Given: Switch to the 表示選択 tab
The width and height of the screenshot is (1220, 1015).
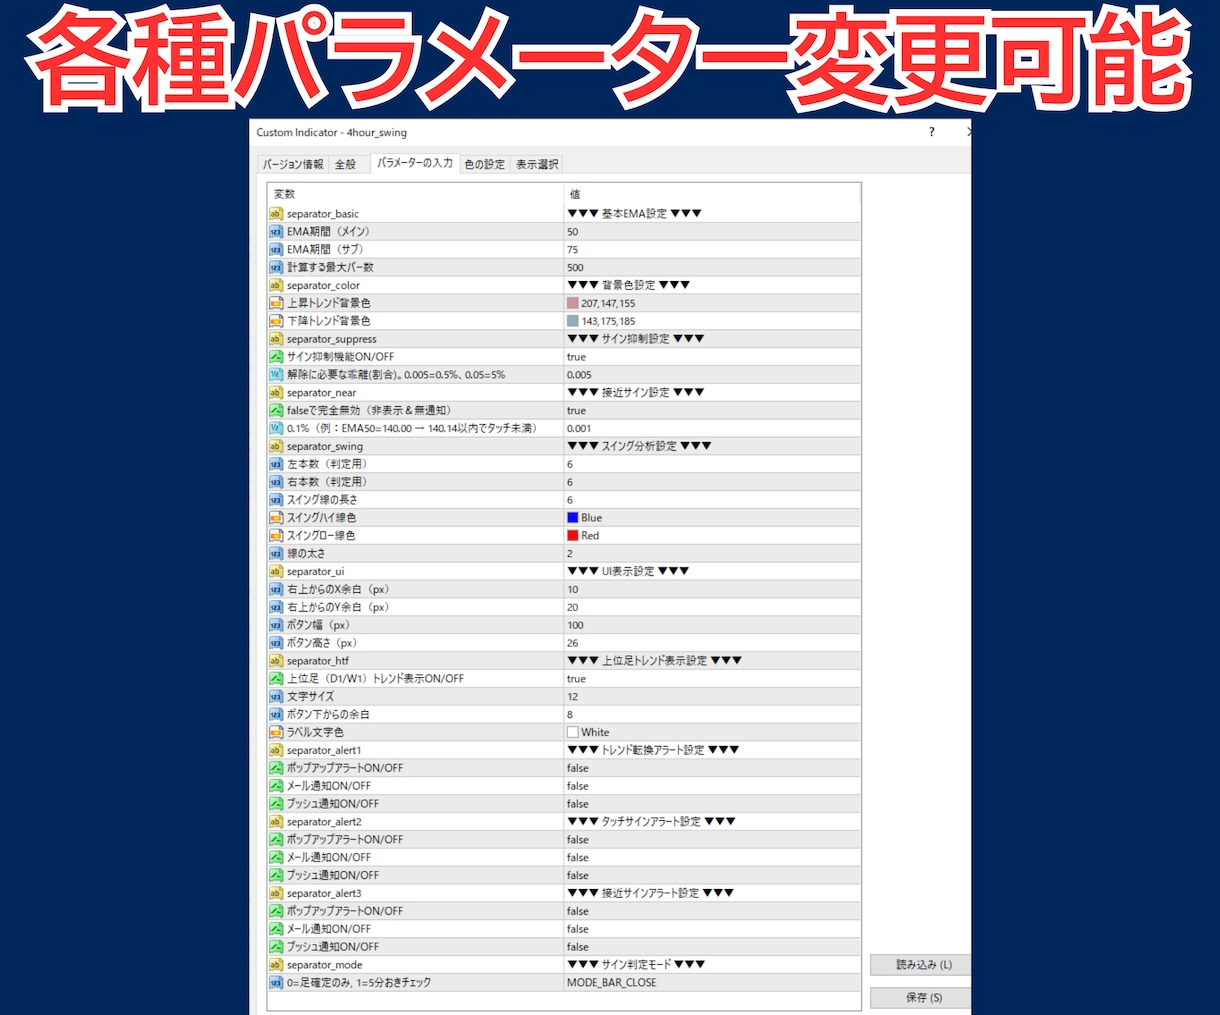Looking at the screenshot, I should 537,164.
